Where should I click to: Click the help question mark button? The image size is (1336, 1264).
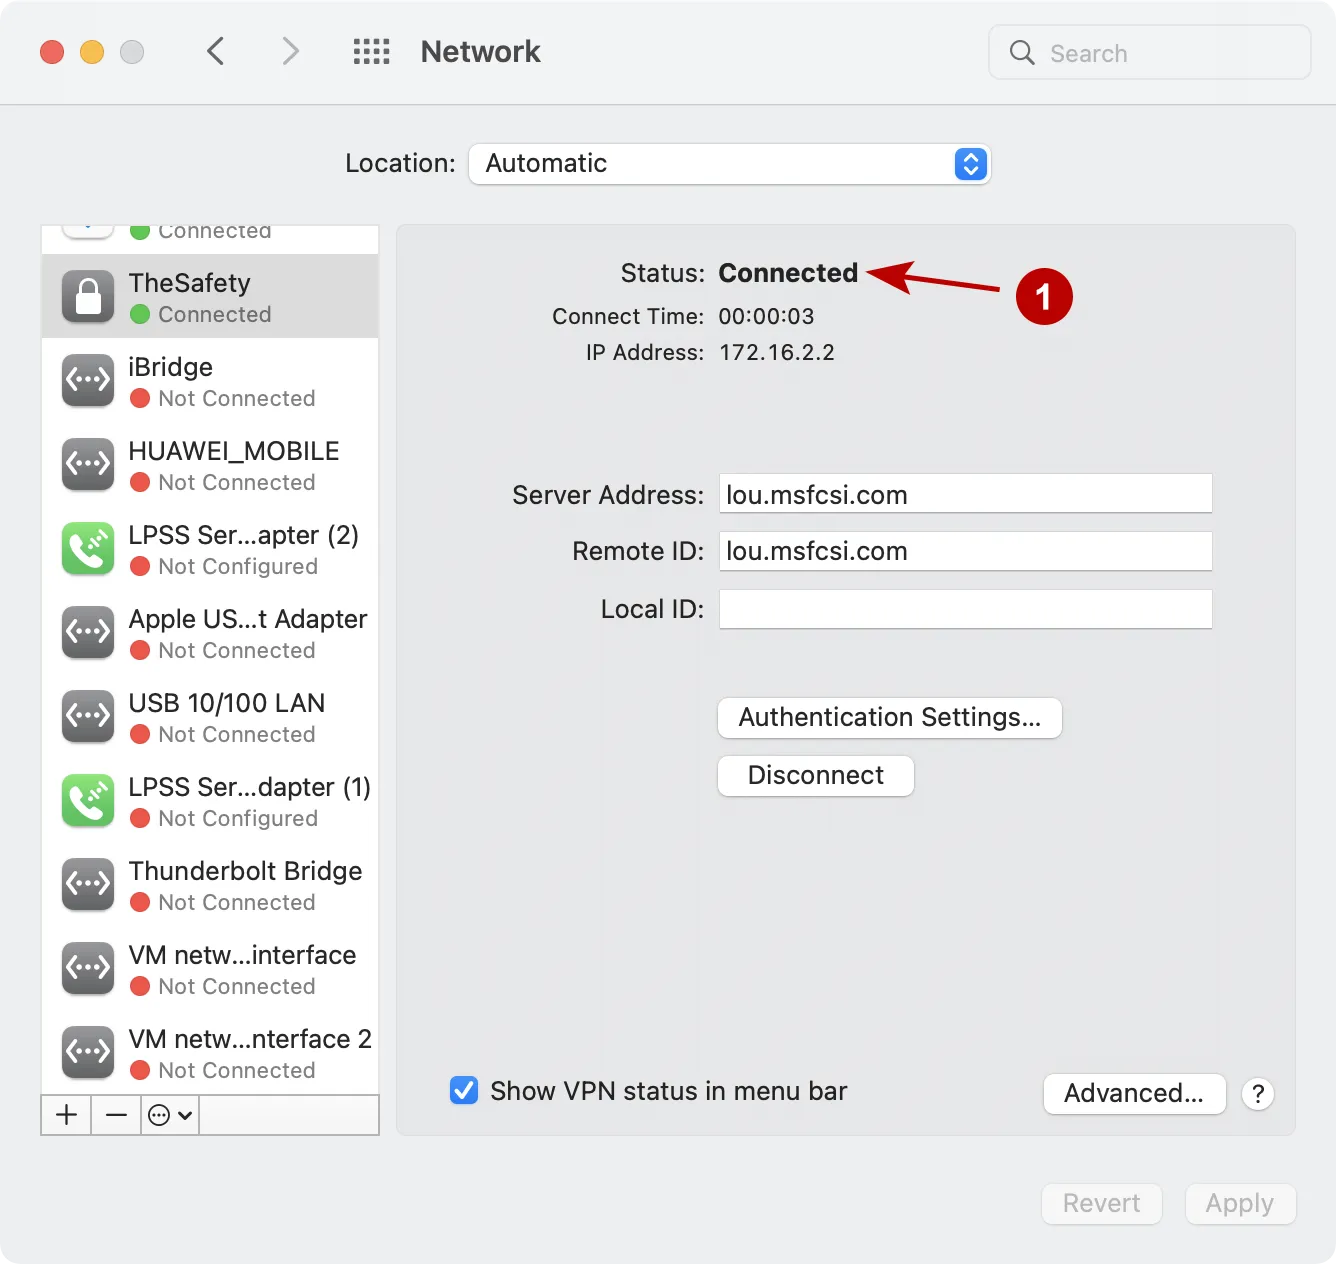[x=1257, y=1093]
